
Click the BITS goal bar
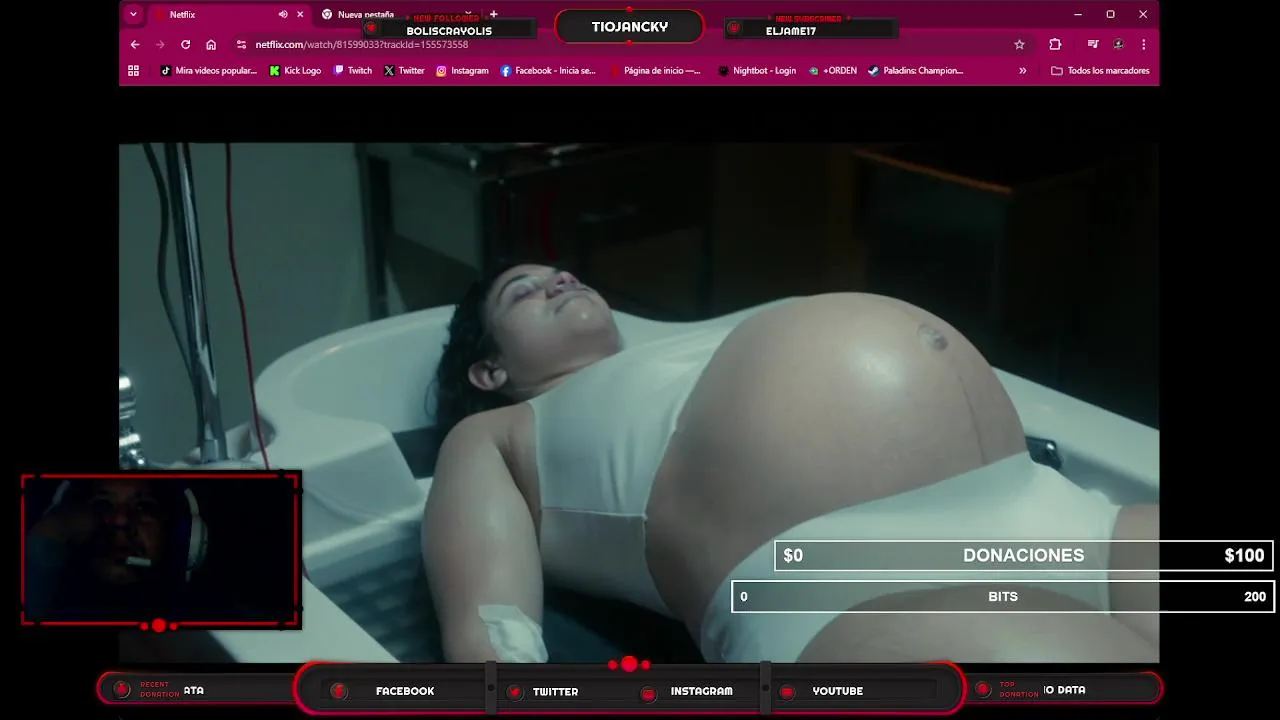click(1003, 596)
